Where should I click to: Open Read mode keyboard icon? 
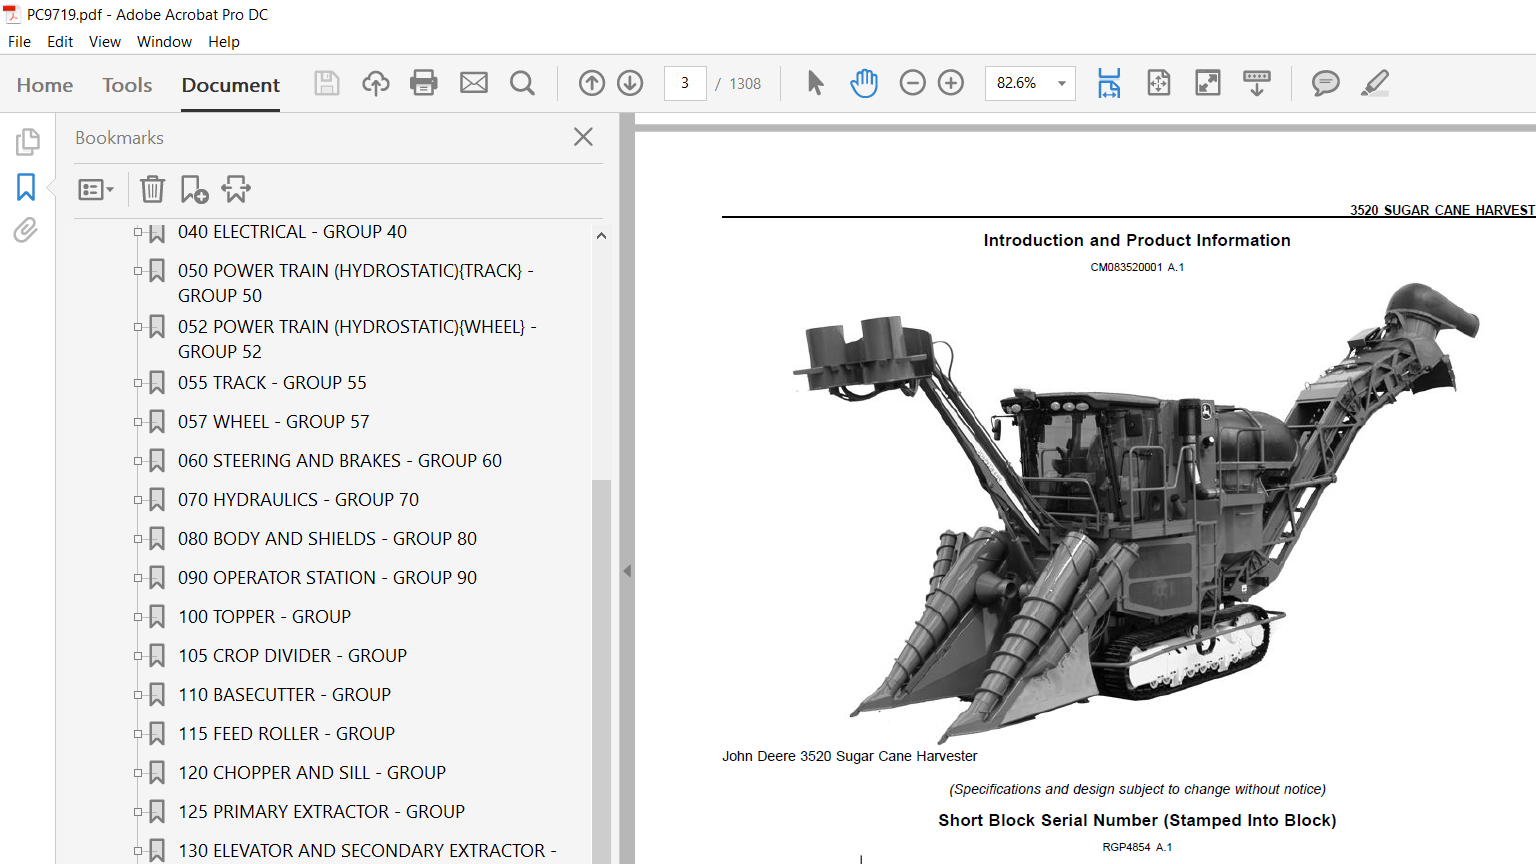1257,83
